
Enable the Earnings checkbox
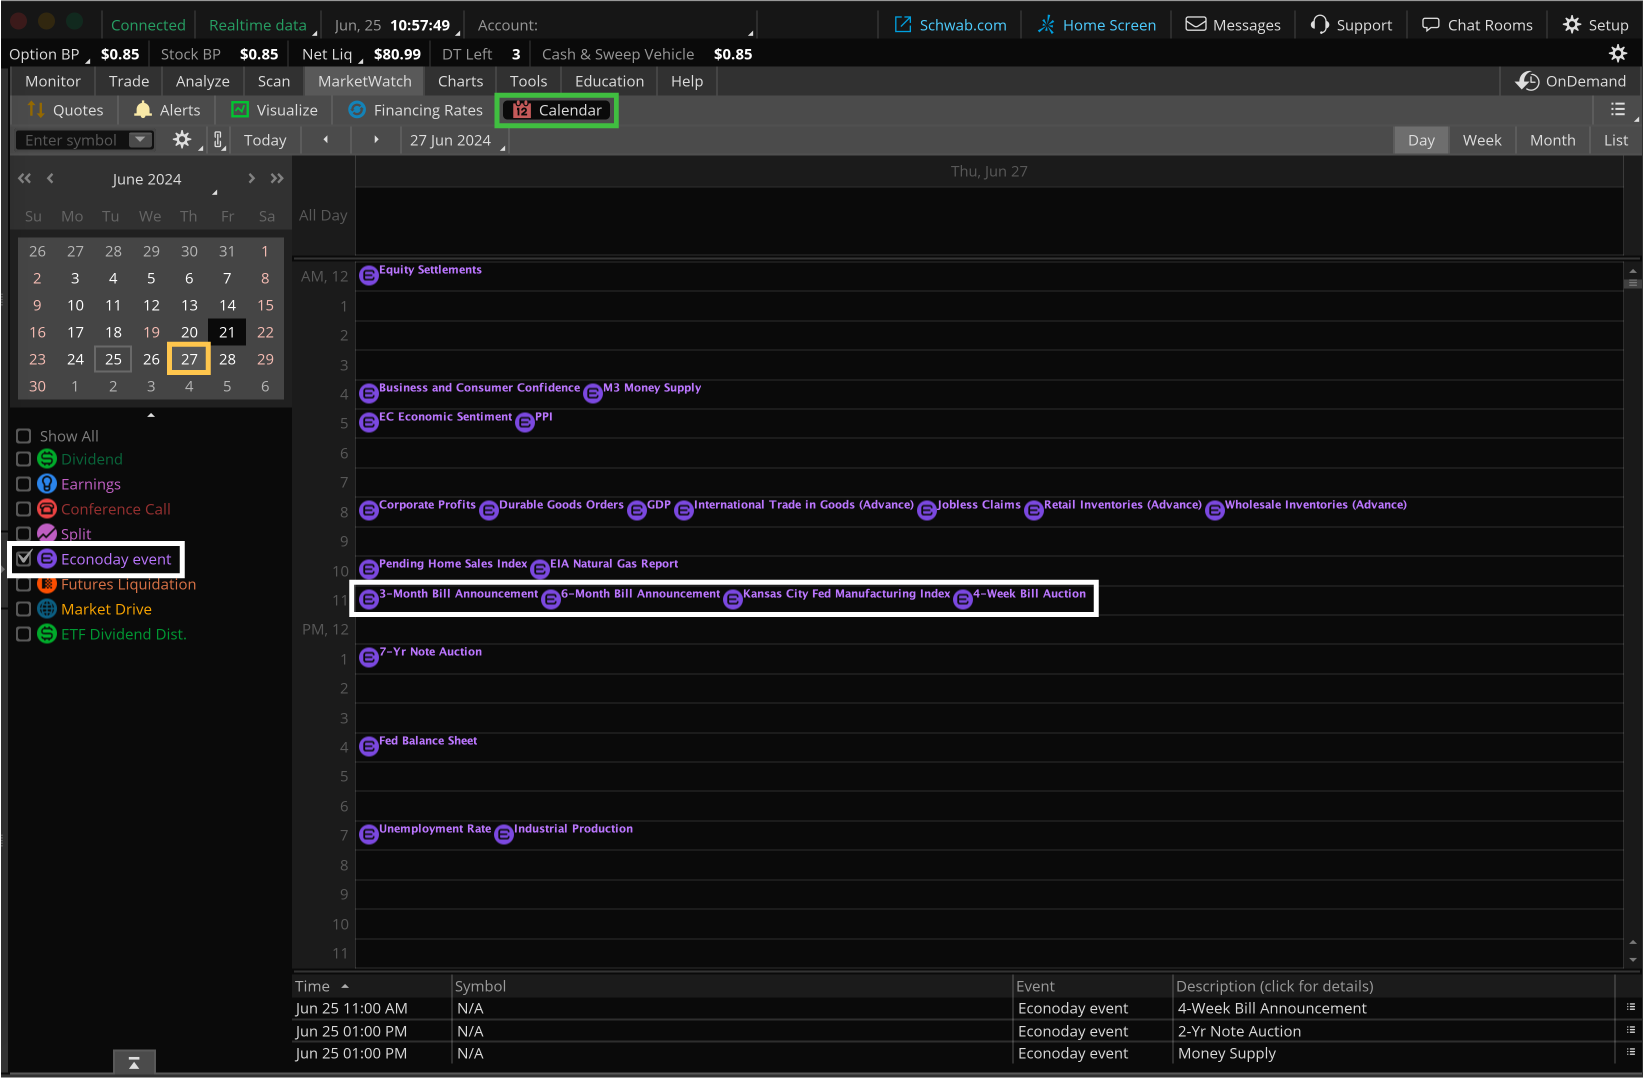(x=24, y=484)
